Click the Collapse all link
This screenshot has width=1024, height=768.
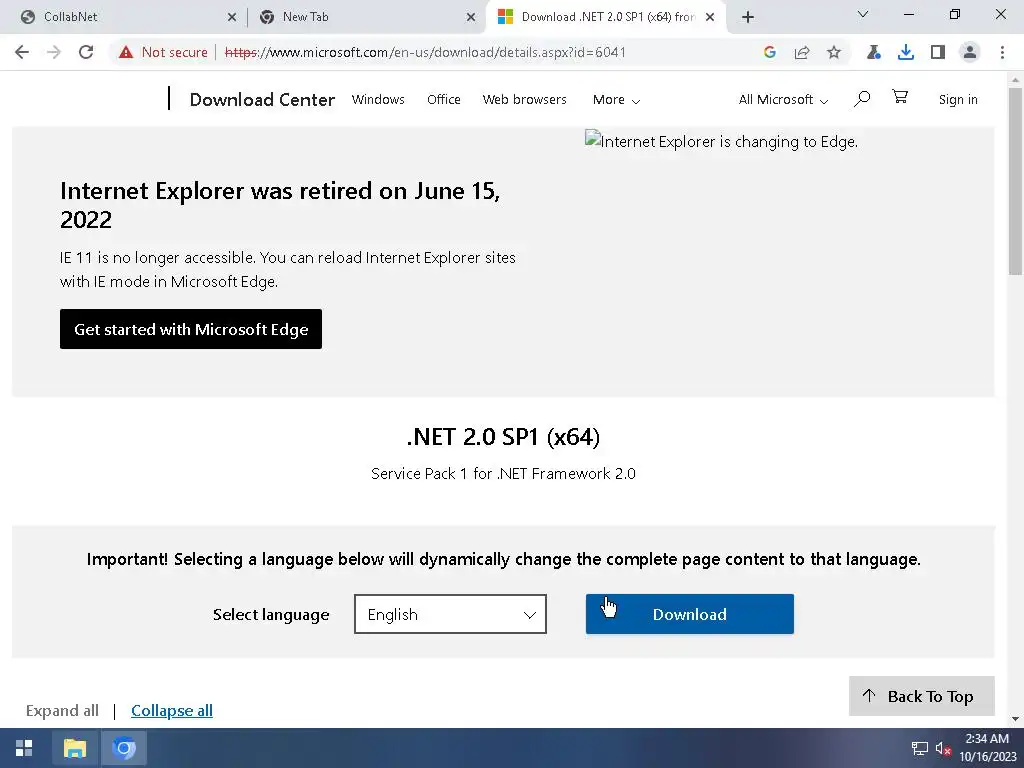point(172,711)
